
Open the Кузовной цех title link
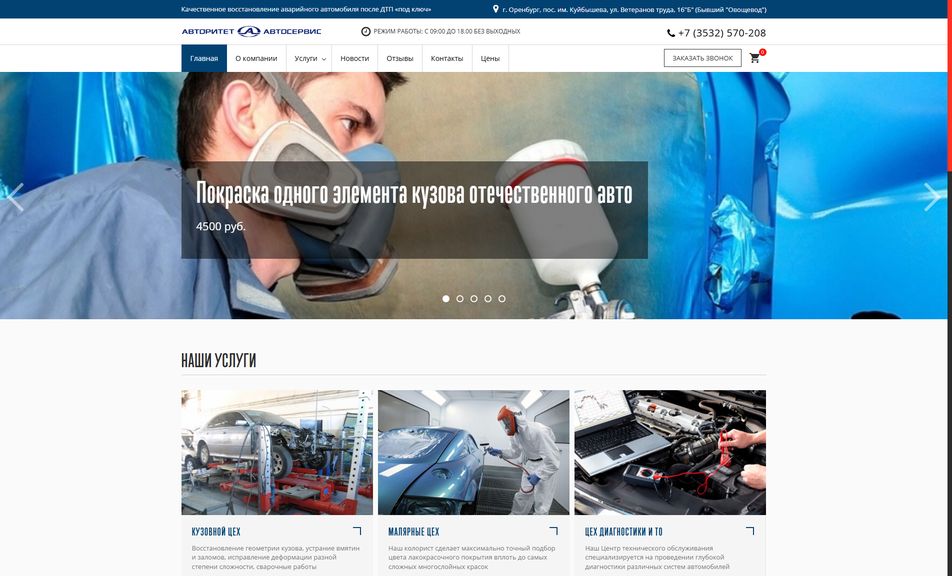[216, 532]
